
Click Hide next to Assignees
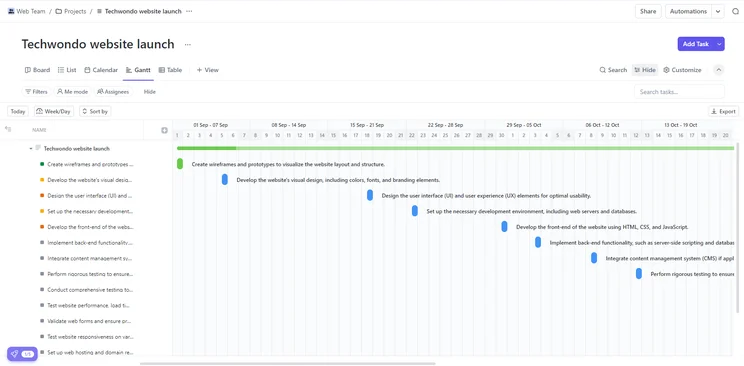(x=149, y=92)
